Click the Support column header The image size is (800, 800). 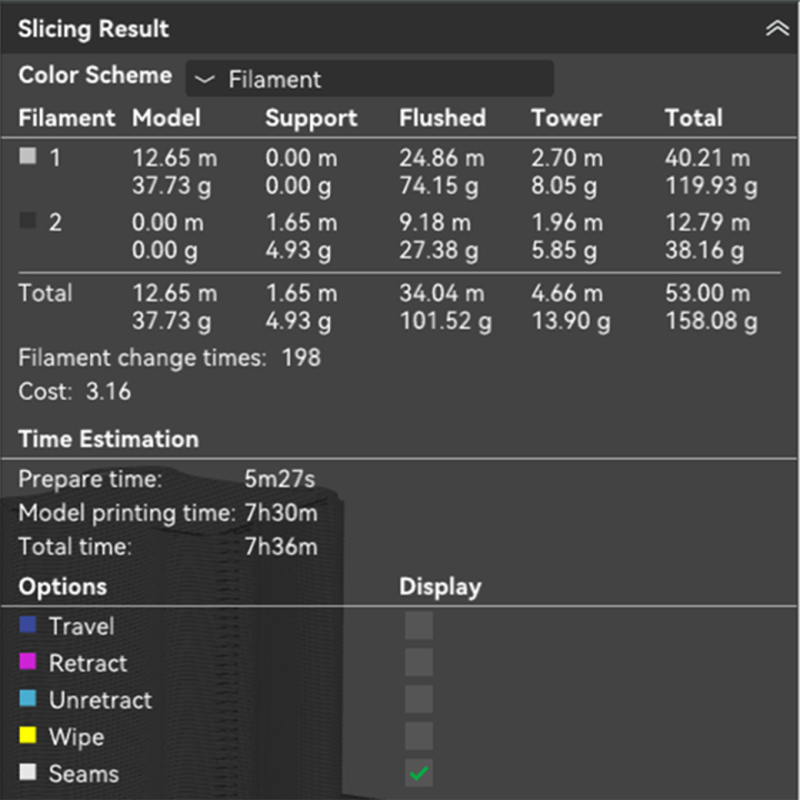pos(311,118)
